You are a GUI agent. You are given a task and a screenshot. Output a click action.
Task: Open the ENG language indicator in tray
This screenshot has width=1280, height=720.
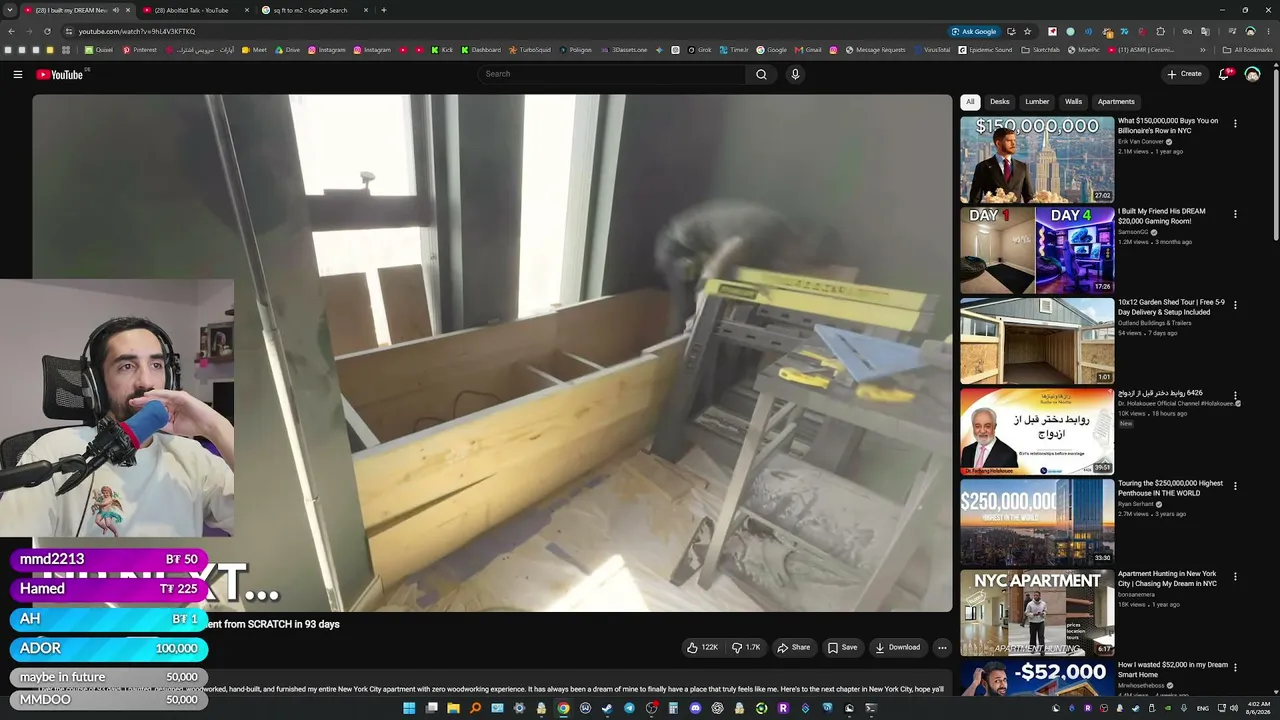click(1203, 708)
